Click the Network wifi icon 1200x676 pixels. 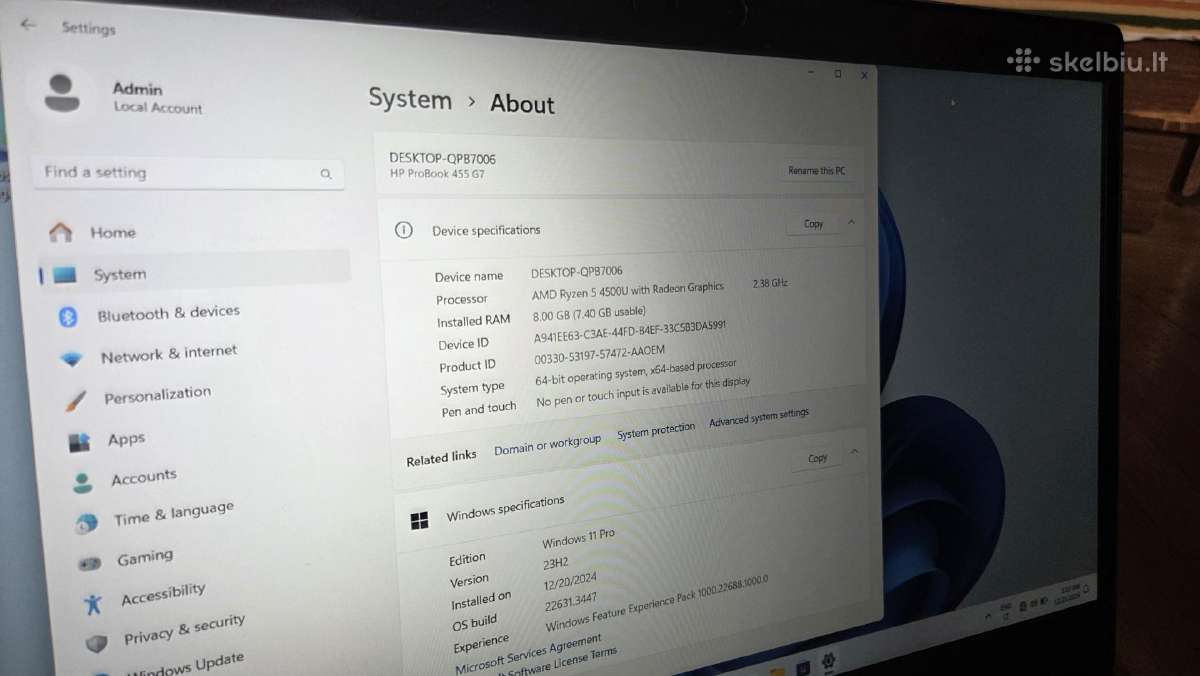(x=72, y=359)
